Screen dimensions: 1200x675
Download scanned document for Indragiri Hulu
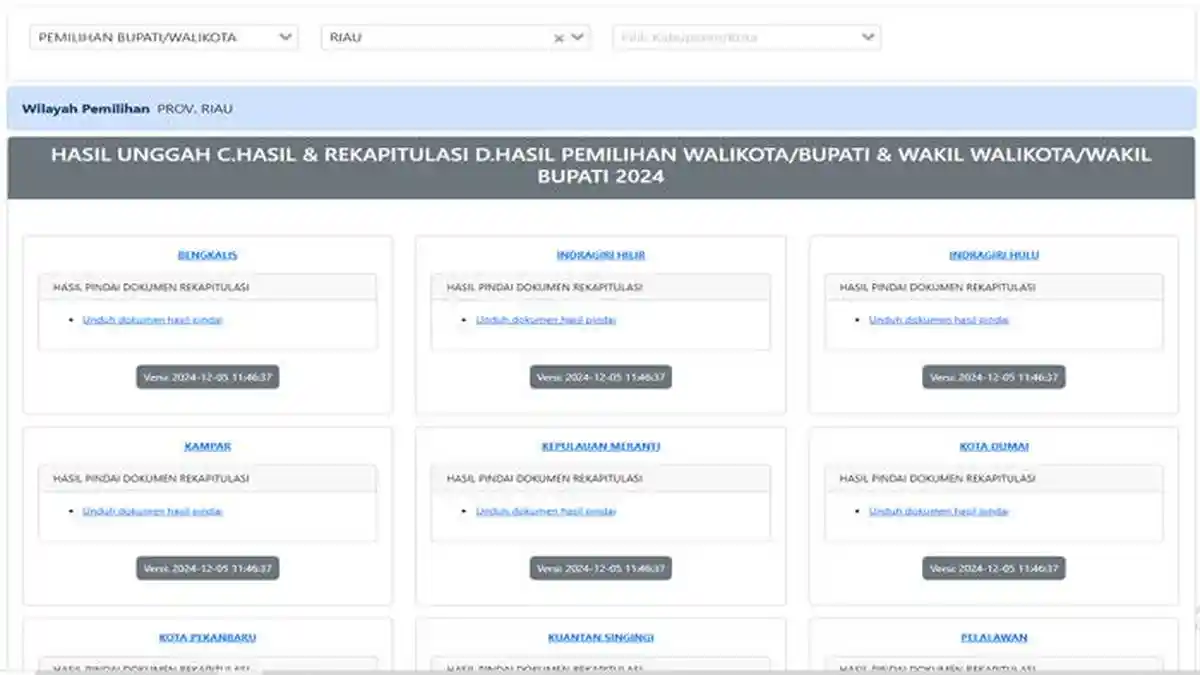939,320
